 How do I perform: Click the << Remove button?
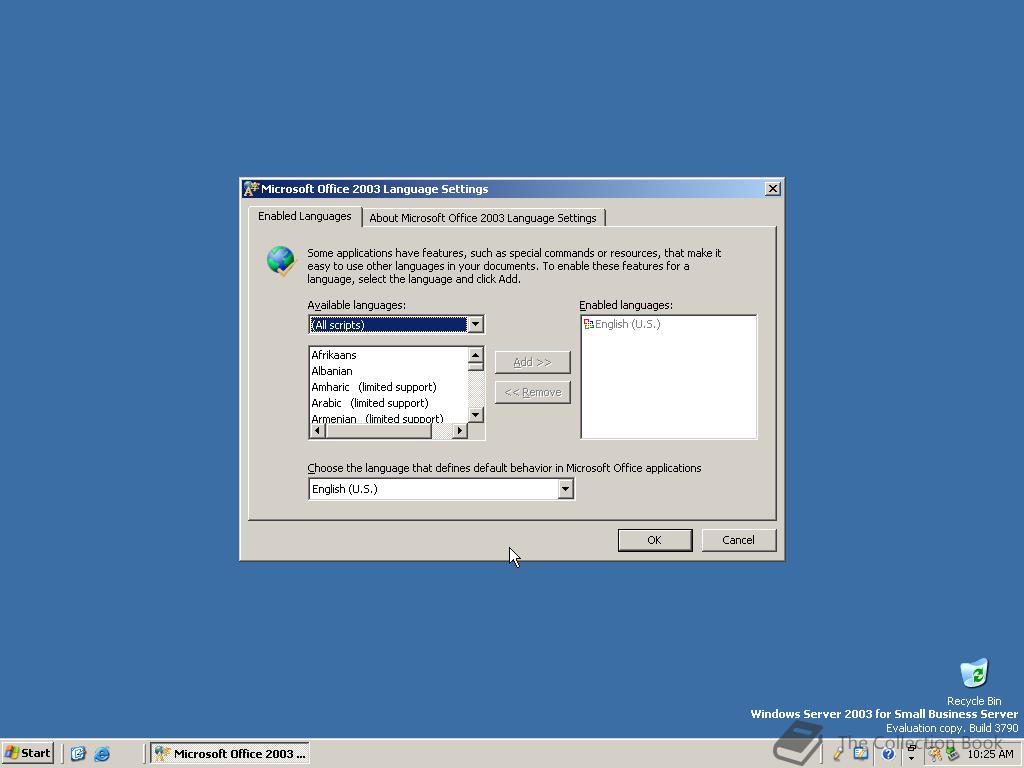(532, 392)
